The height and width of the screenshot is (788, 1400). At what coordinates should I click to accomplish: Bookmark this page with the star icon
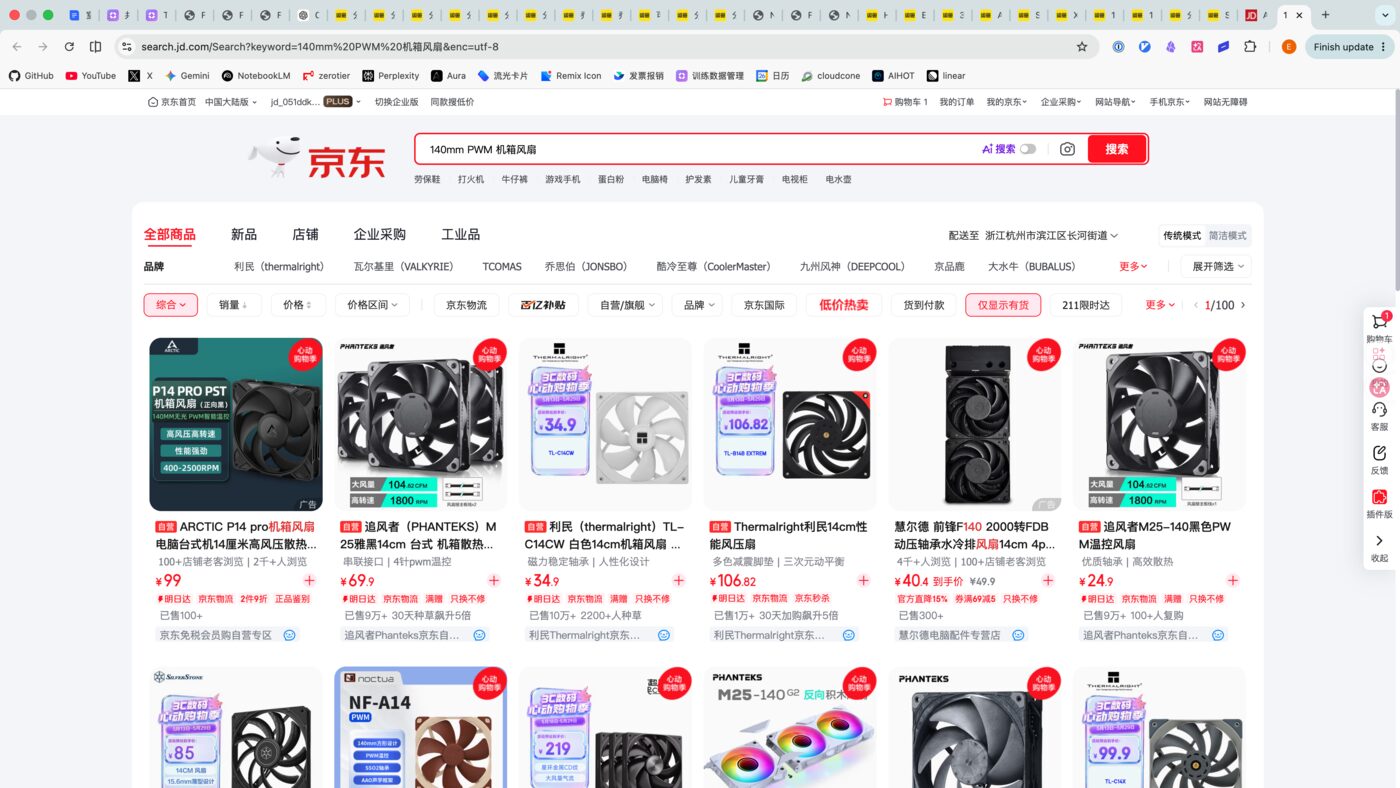tap(1082, 47)
